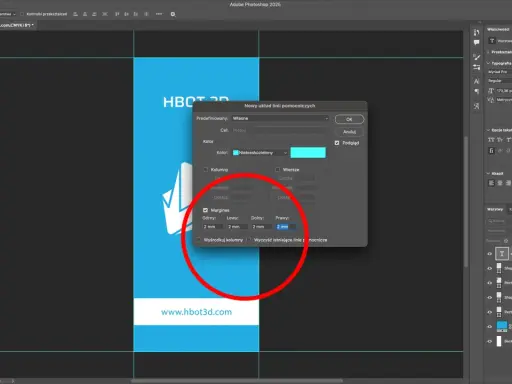Click the www.hbot3d.com text on canvas
512x384 pixels.
(x=196, y=312)
